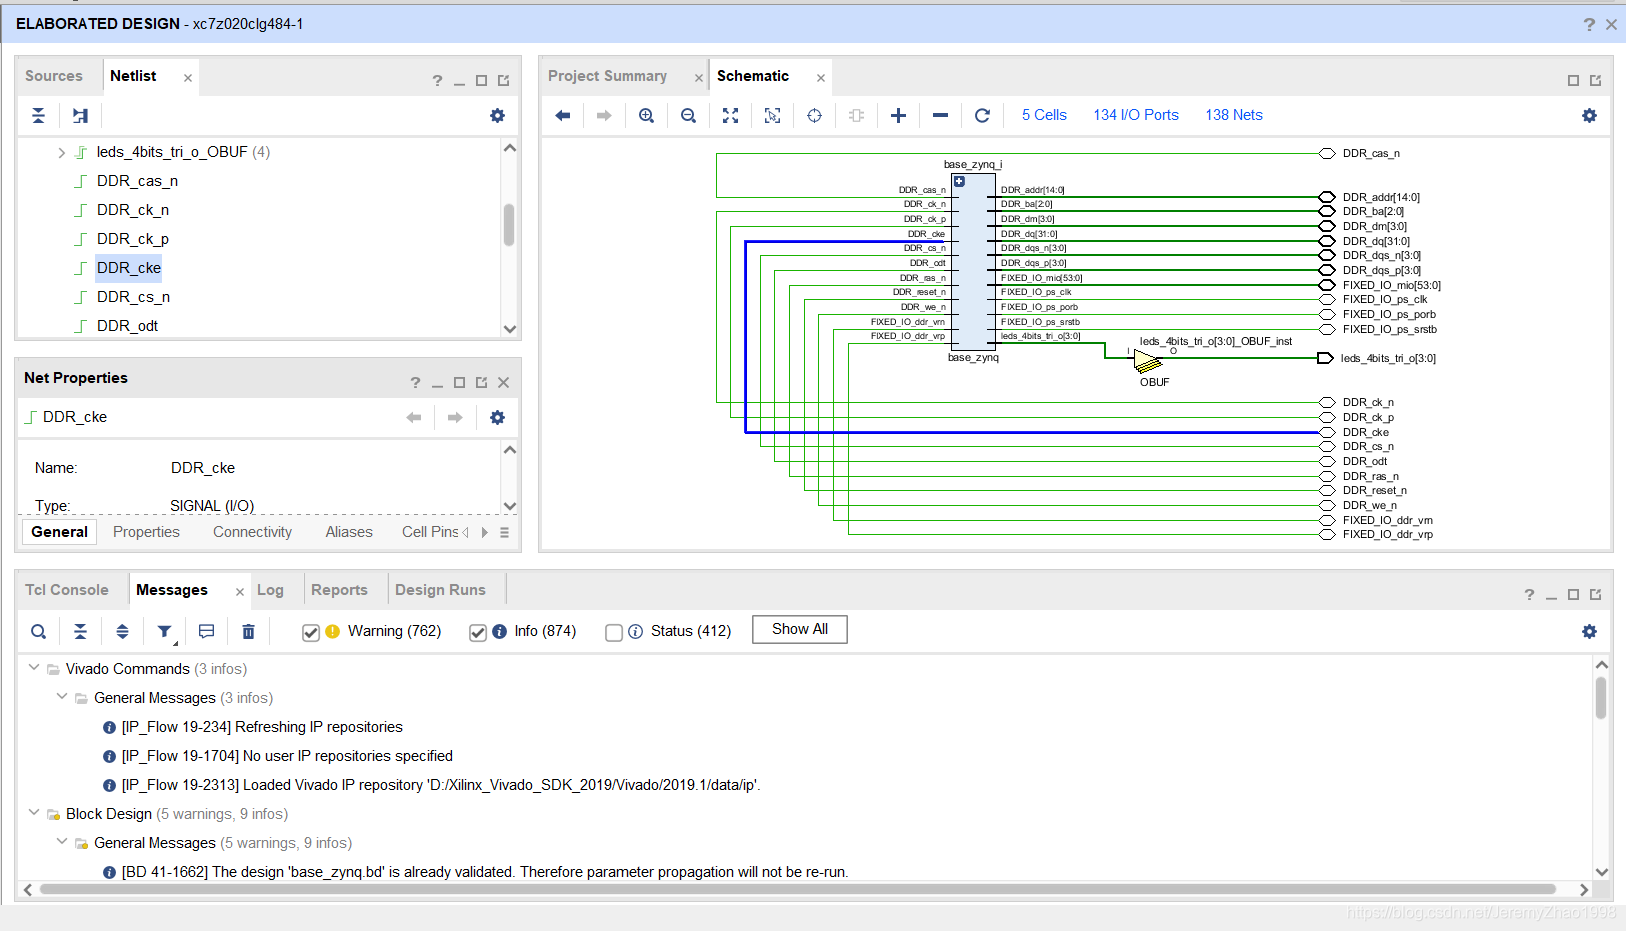This screenshot has width=1626, height=931.
Task: Close the Schematic tab
Action: coord(821,78)
